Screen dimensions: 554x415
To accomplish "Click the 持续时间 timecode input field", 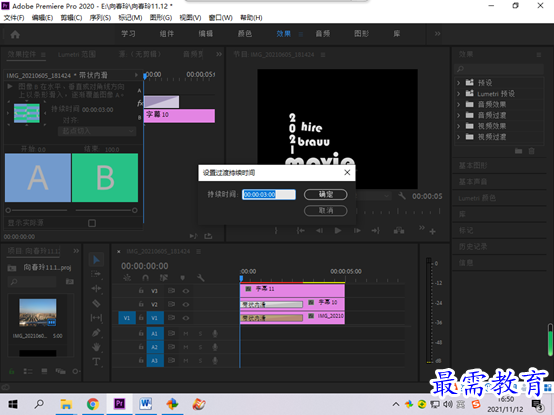I will coord(269,194).
